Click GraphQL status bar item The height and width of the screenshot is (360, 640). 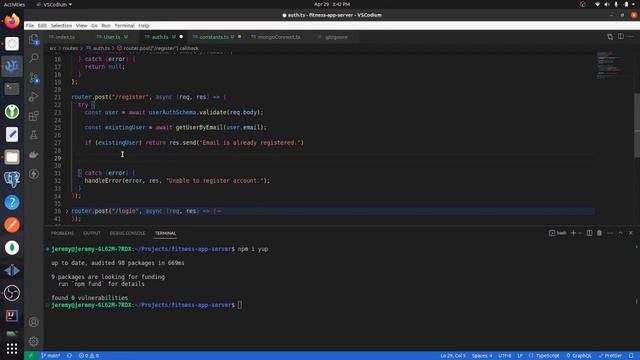point(579,356)
